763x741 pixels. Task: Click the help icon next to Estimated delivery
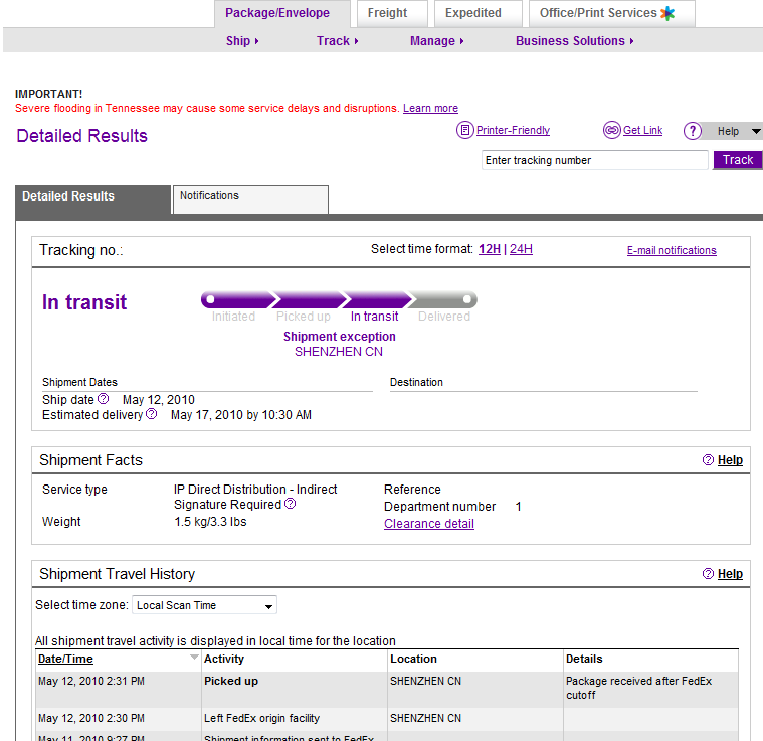tap(151, 414)
